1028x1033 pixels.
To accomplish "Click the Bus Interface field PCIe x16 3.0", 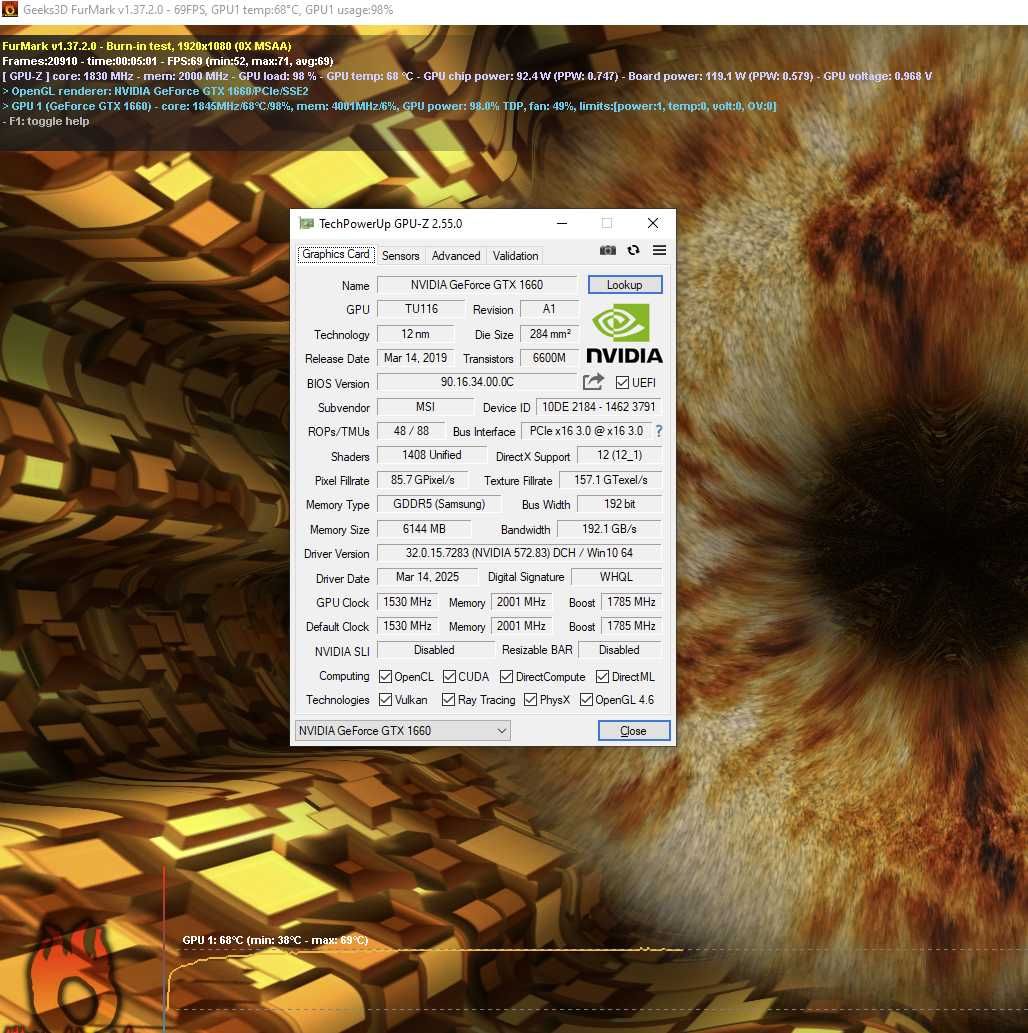I will [x=586, y=431].
